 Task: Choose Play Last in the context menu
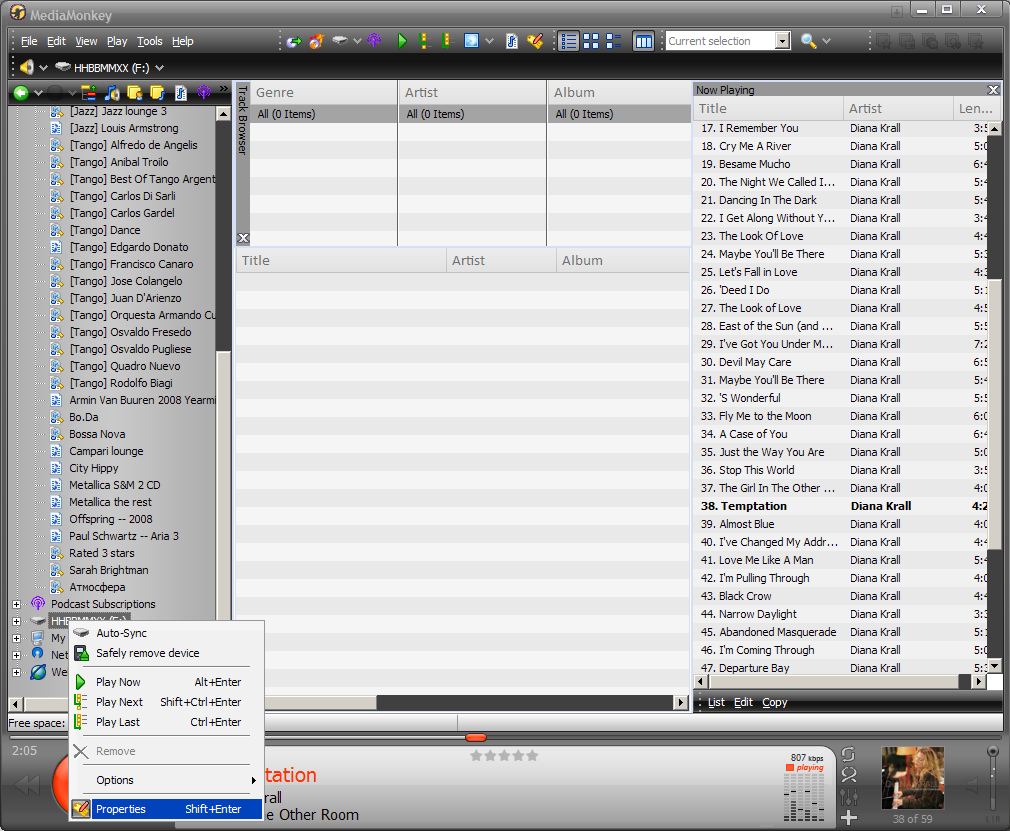tap(166, 722)
